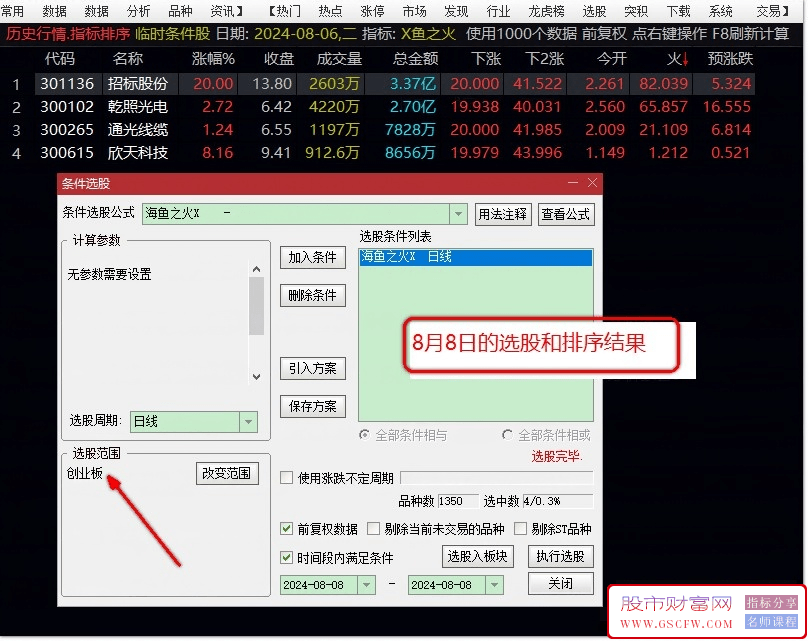Open the 品种 menu
Screen dimensions: 809x641
point(181,11)
